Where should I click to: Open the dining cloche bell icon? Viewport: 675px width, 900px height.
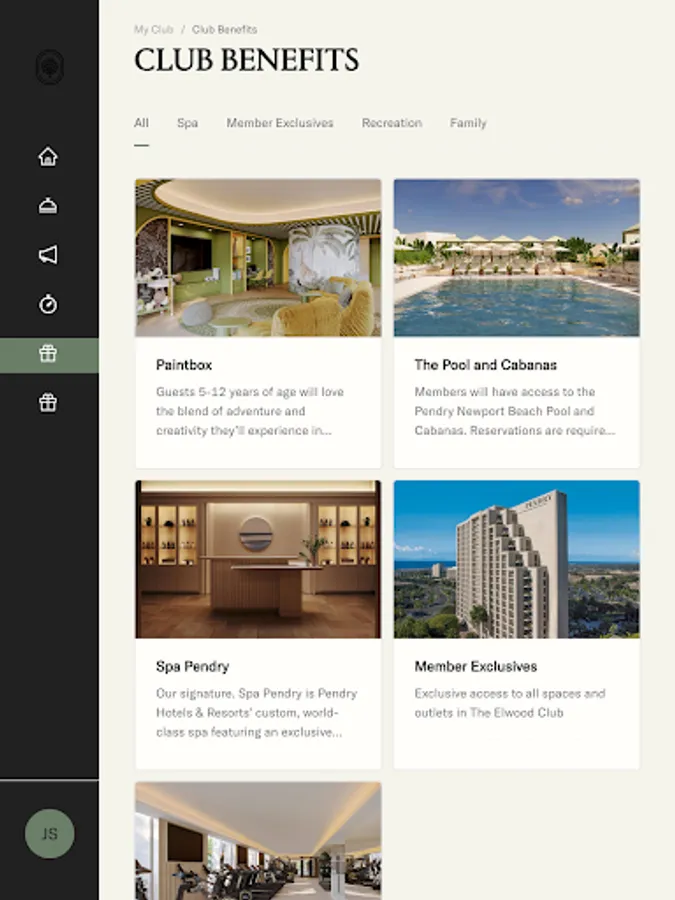(48, 206)
